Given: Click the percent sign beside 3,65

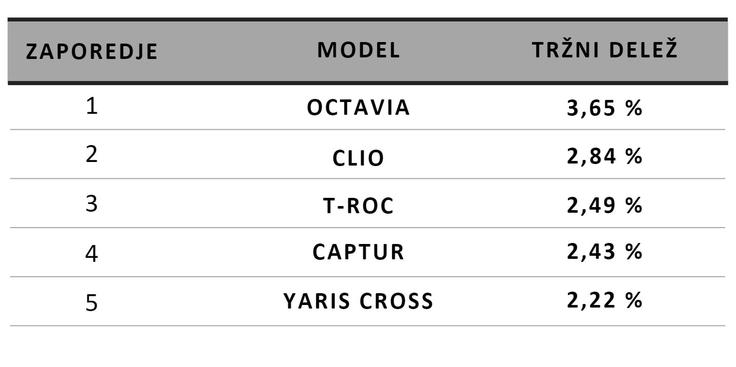Looking at the screenshot, I should (x=633, y=109).
